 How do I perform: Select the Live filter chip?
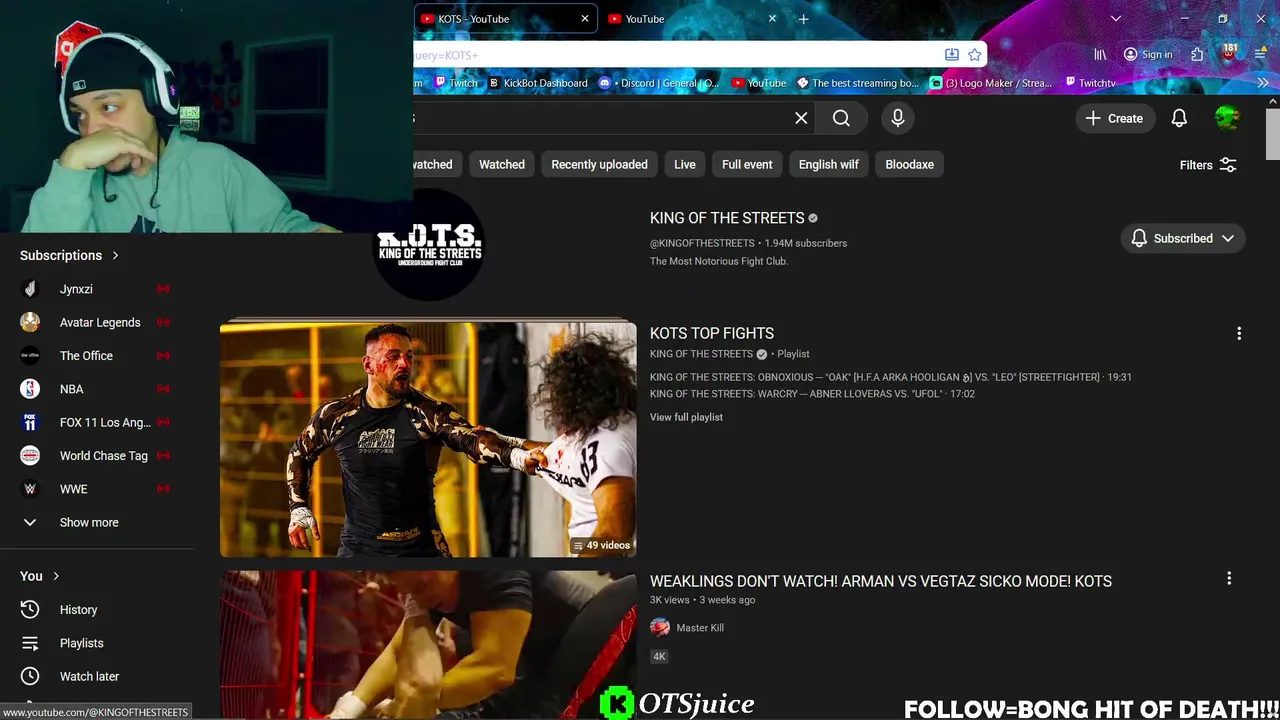[x=685, y=164]
